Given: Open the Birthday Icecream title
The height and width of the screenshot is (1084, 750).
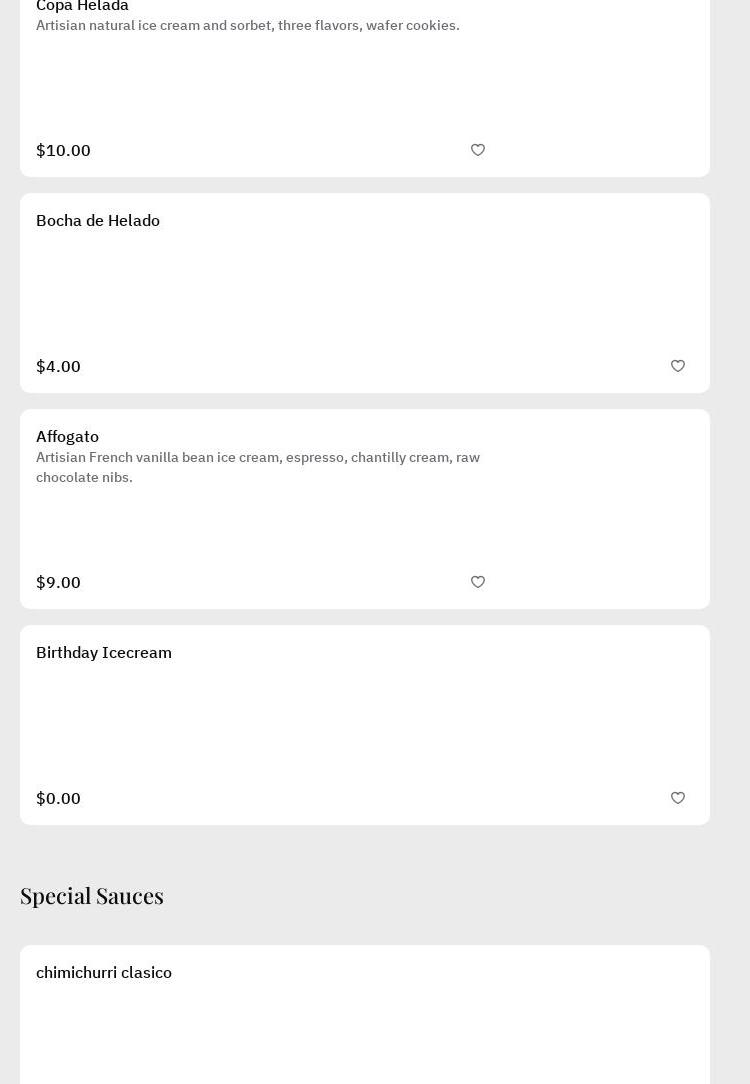Looking at the screenshot, I should tap(104, 652).
